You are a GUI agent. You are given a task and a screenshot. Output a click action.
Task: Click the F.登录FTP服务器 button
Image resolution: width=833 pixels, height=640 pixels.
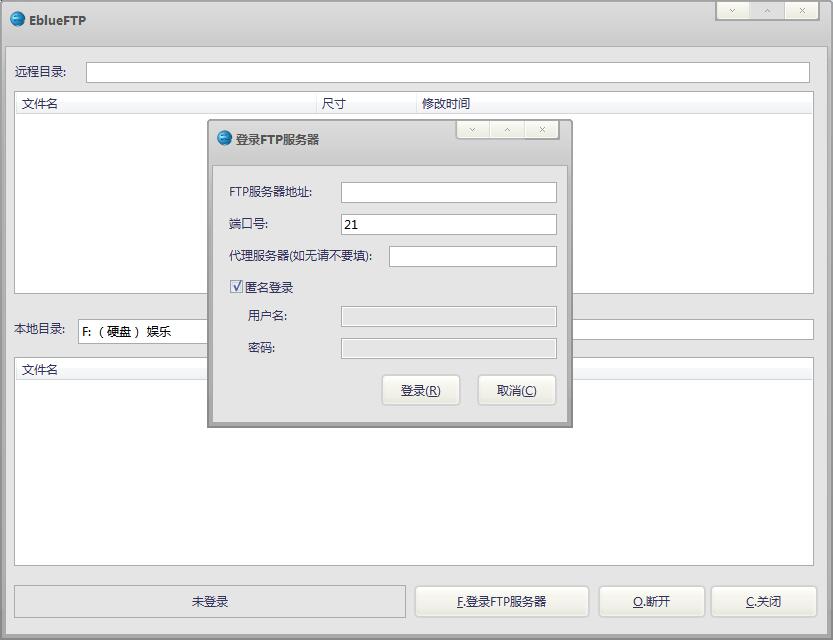click(502, 601)
